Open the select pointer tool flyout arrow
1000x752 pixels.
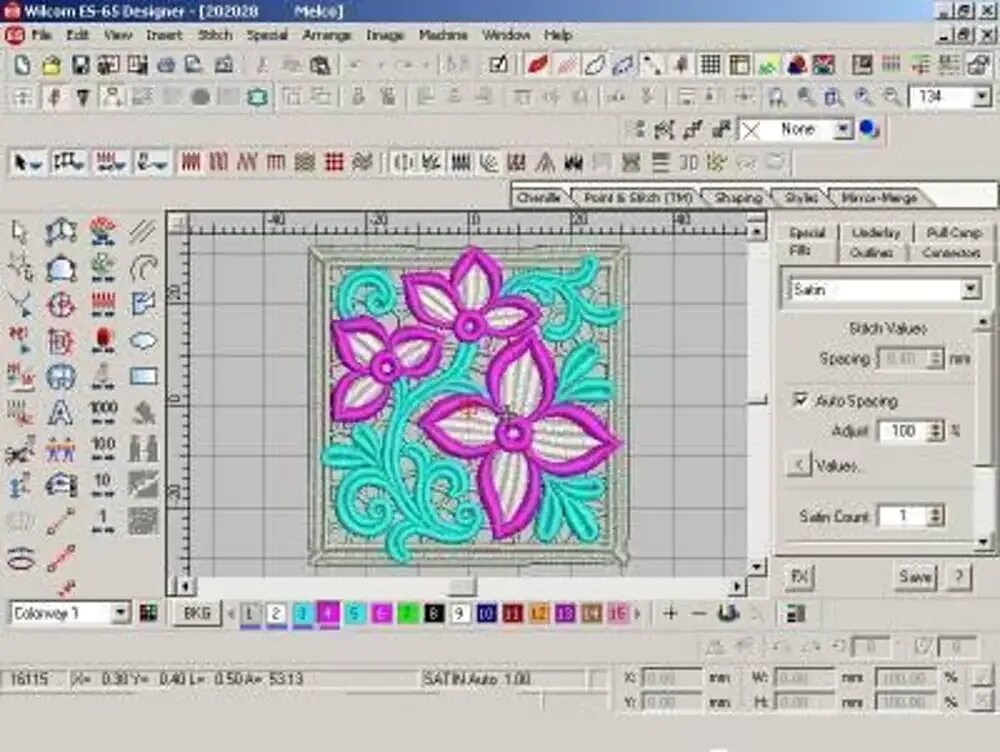click(37, 165)
